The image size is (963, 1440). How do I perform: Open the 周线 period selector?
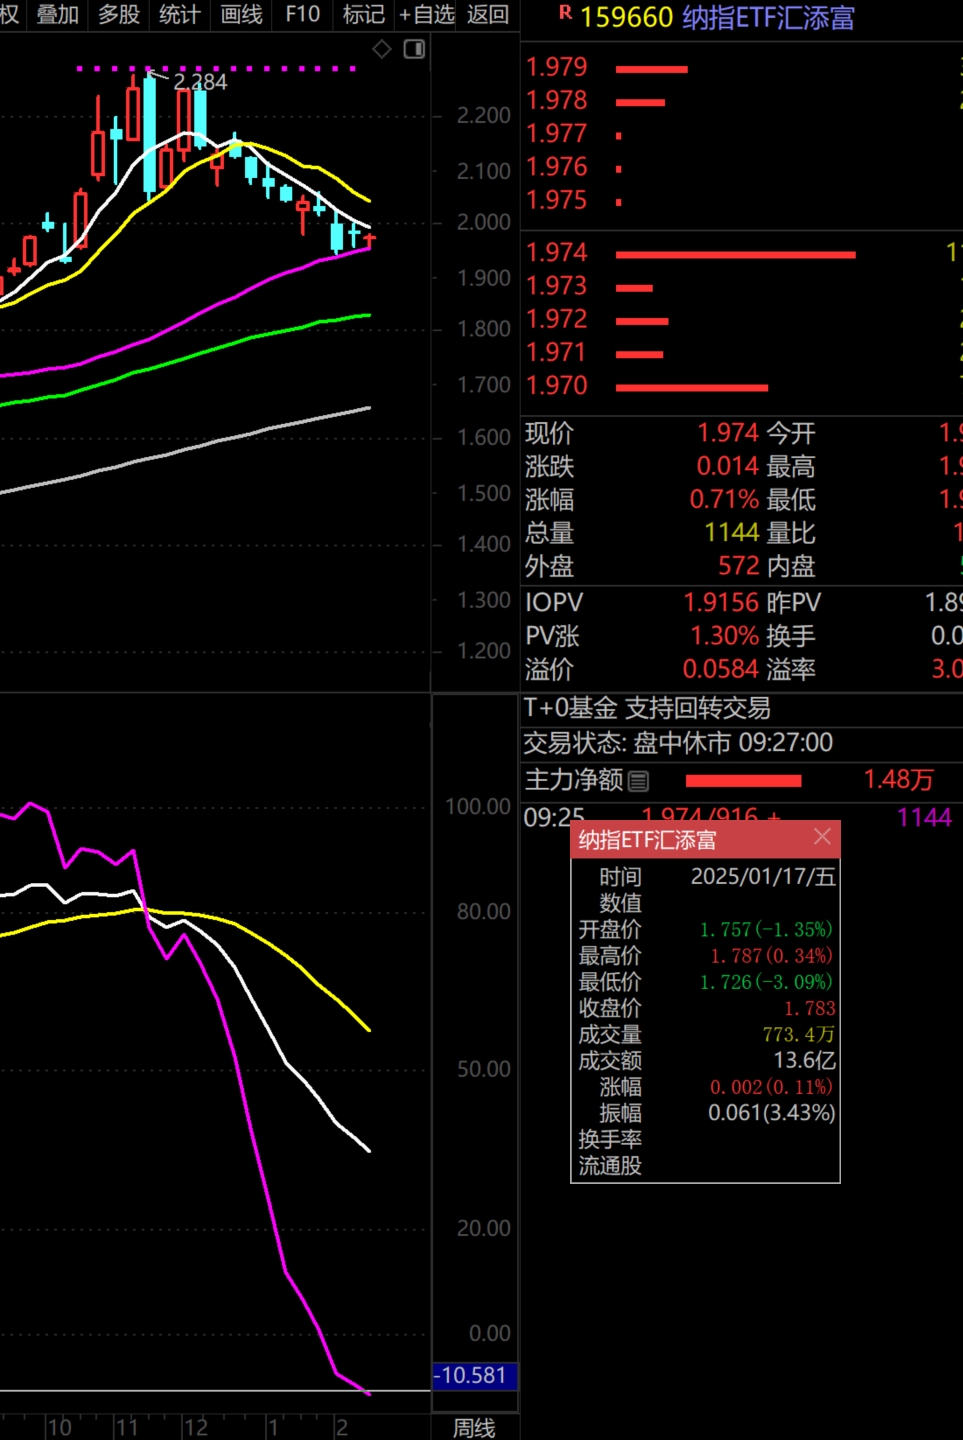click(474, 1428)
